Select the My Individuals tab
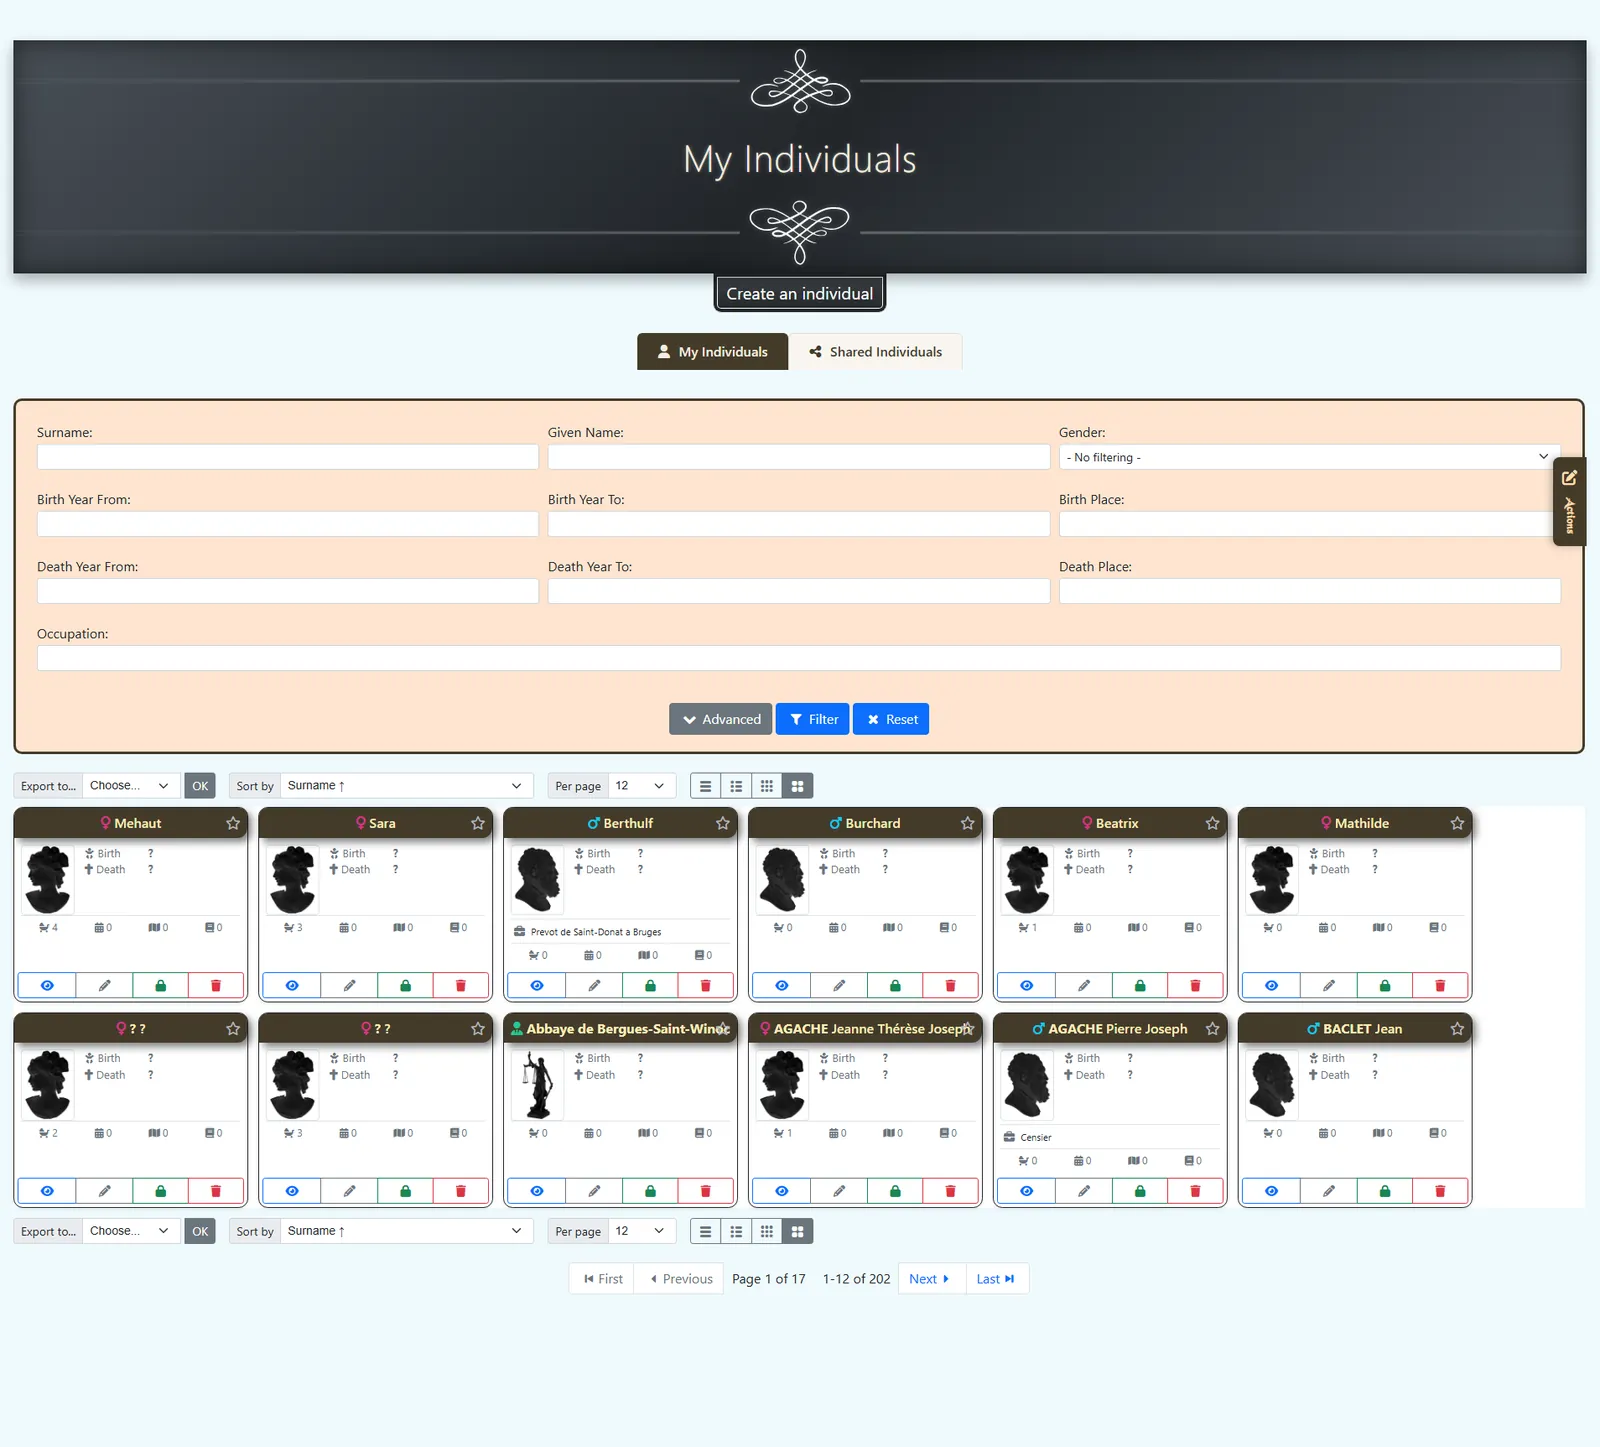 click(x=713, y=352)
